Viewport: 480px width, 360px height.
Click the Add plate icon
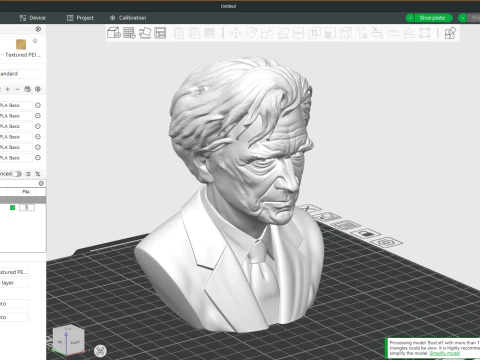tap(129, 33)
